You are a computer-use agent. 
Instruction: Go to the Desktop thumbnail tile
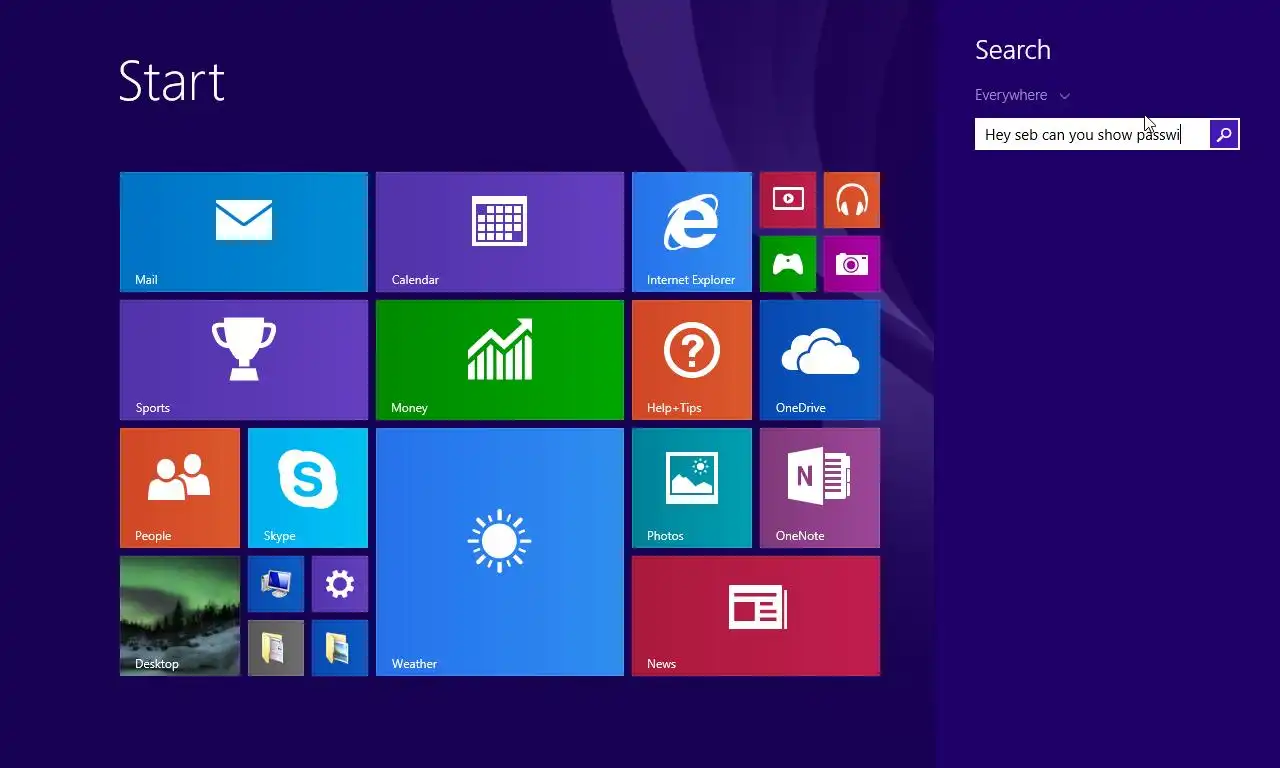point(180,616)
